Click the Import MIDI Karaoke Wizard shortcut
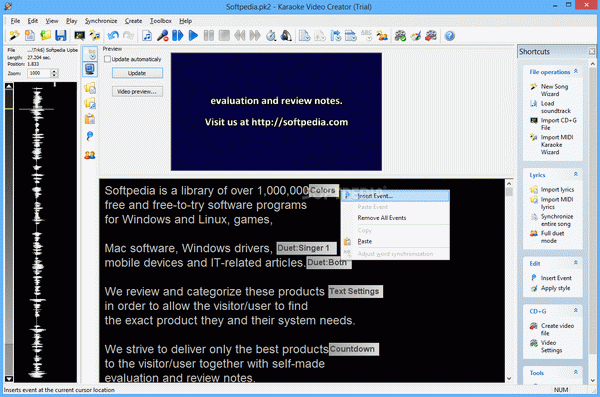This screenshot has width=600, height=397. click(x=557, y=145)
